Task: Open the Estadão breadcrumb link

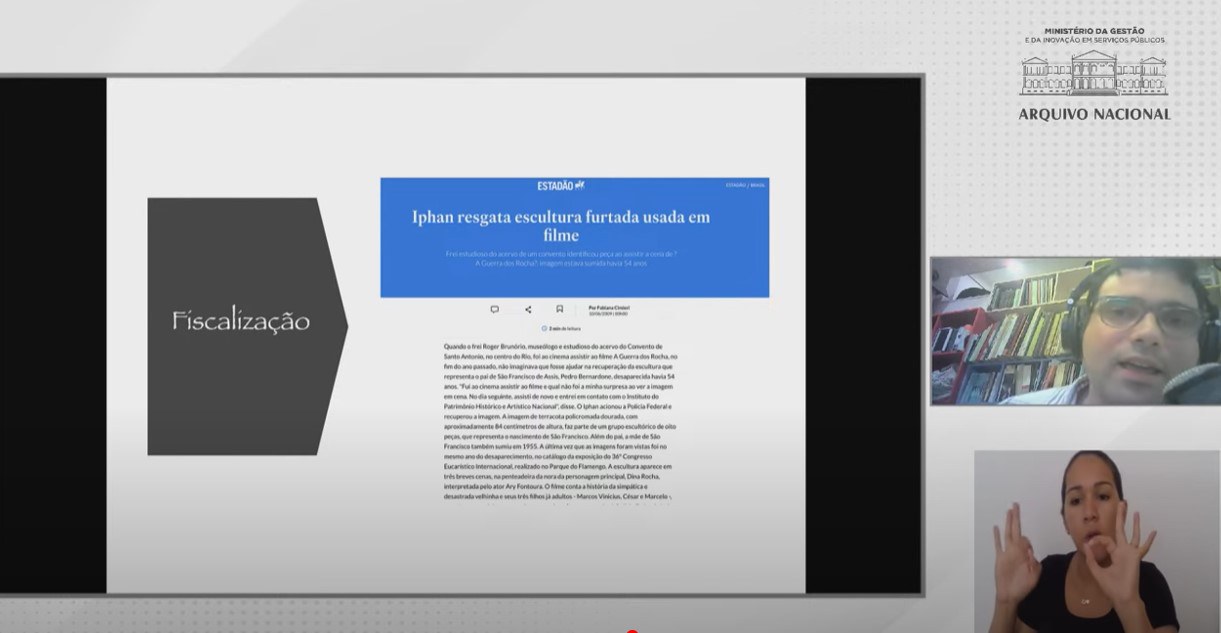Action: pyautogui.click(x=735, y=185)
